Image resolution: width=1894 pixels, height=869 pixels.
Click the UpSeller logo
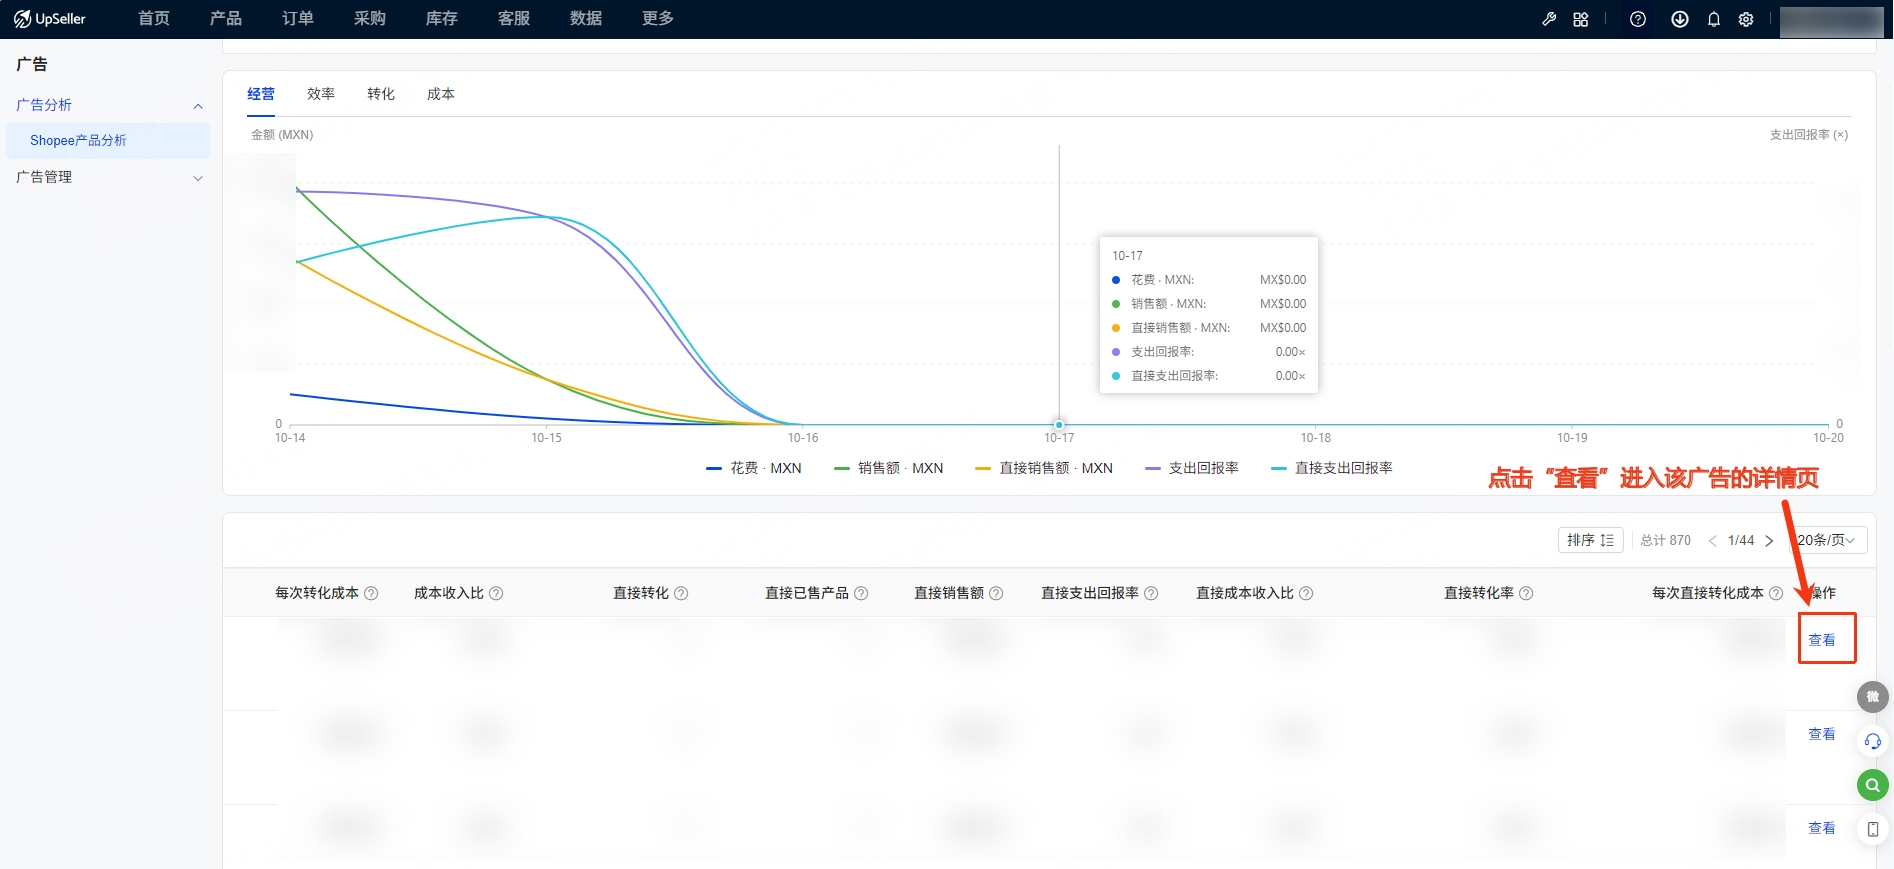(x=50, y=19)
